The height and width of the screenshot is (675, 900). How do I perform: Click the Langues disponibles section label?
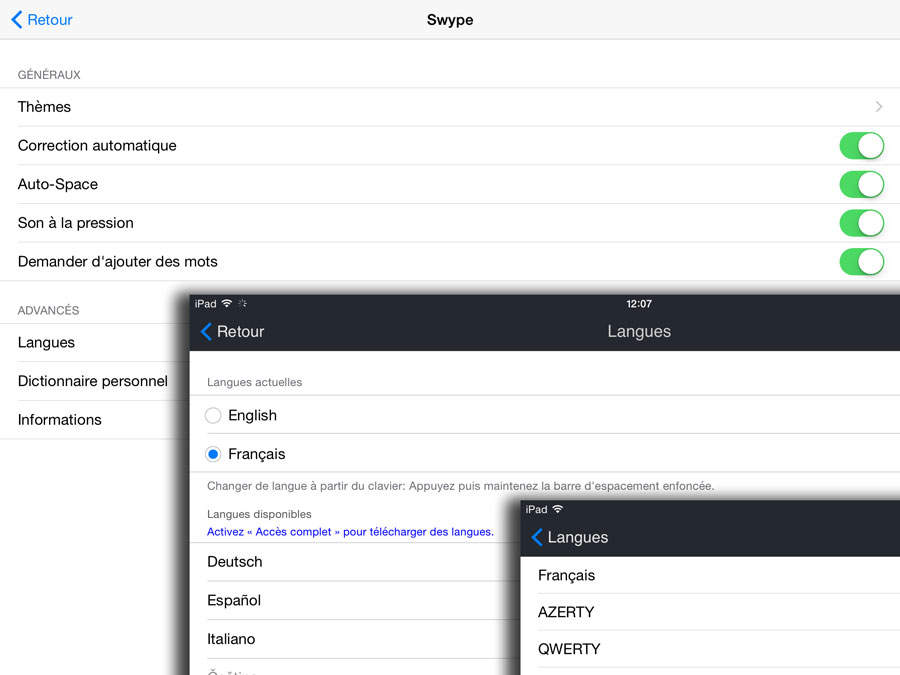259,514
